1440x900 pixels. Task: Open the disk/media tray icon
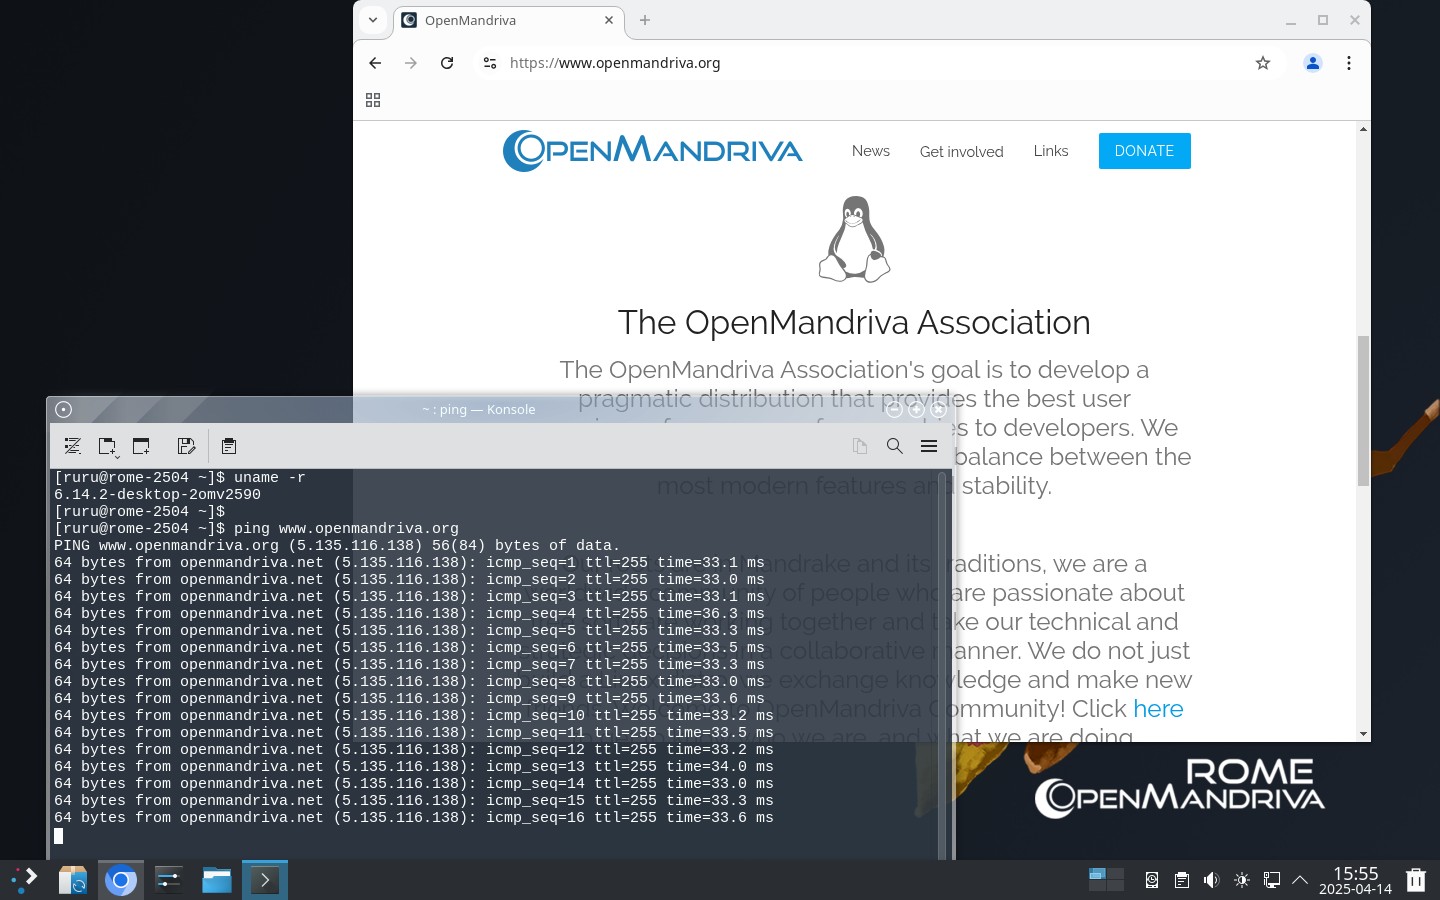tap(1152, 880)
